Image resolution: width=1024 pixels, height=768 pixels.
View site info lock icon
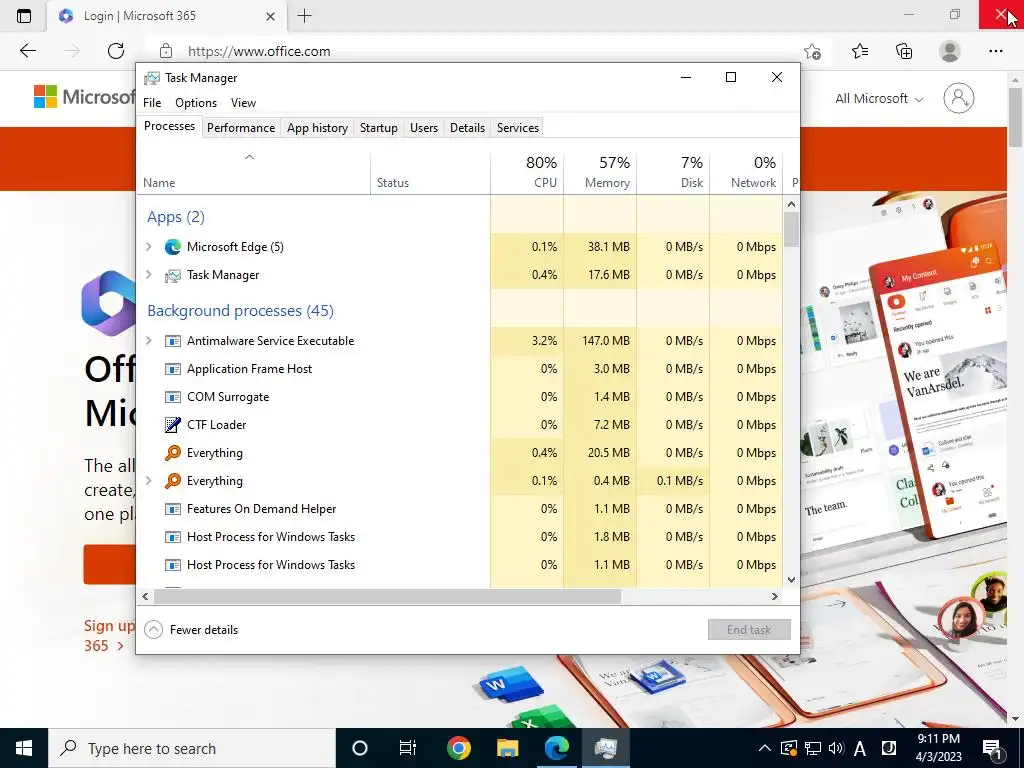(166, 51)
